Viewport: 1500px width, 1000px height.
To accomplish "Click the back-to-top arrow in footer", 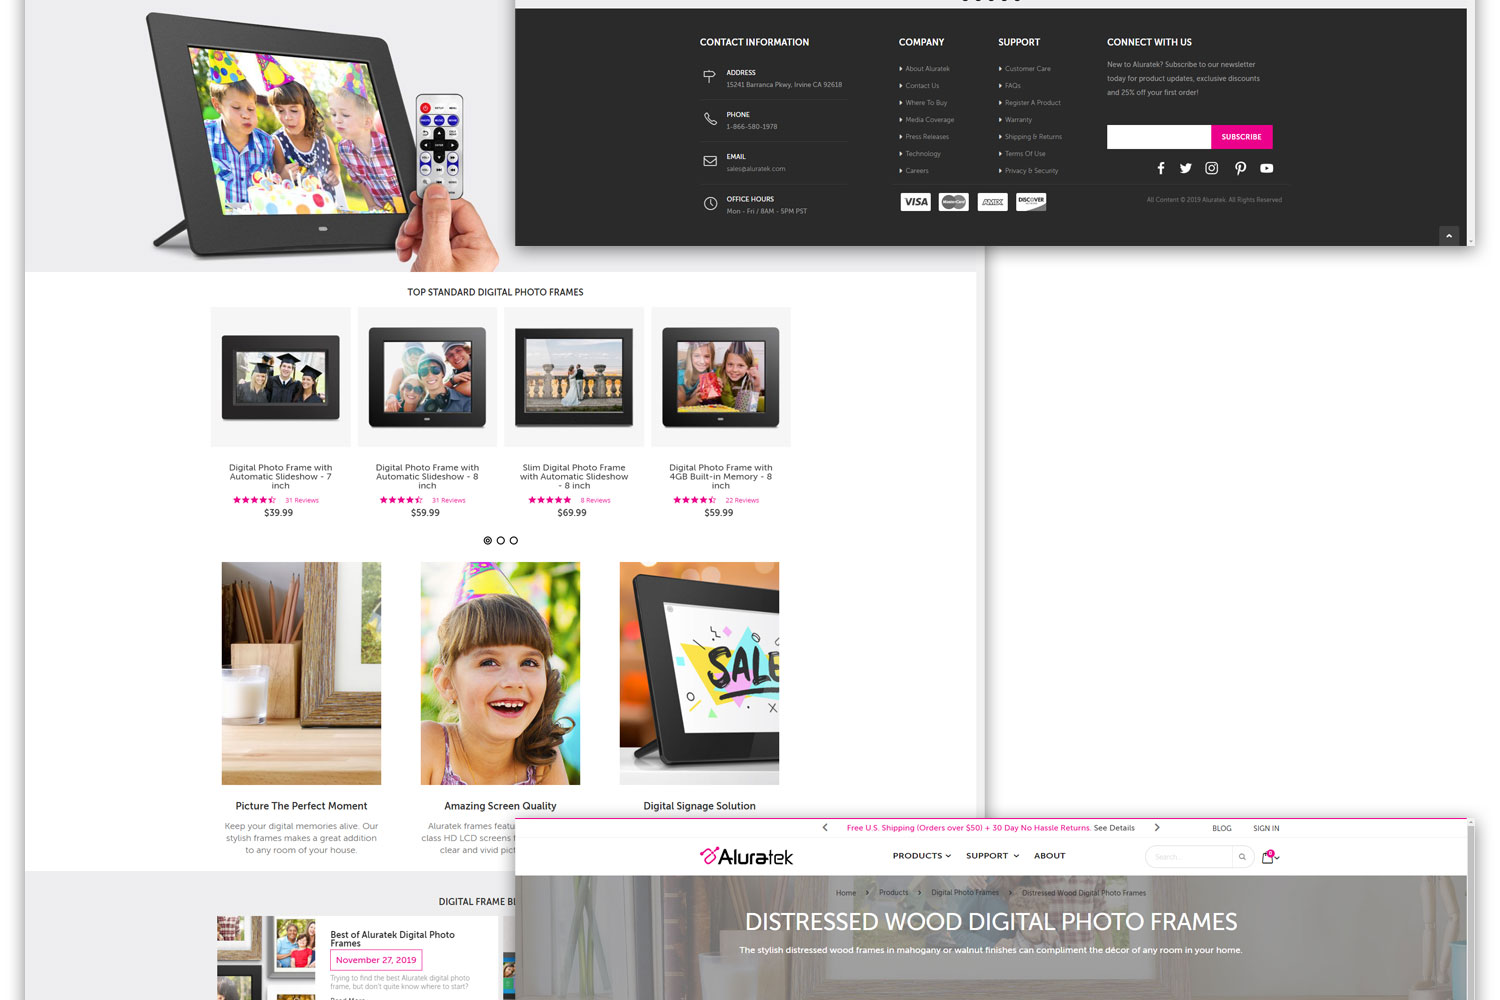I will 1449,236.
